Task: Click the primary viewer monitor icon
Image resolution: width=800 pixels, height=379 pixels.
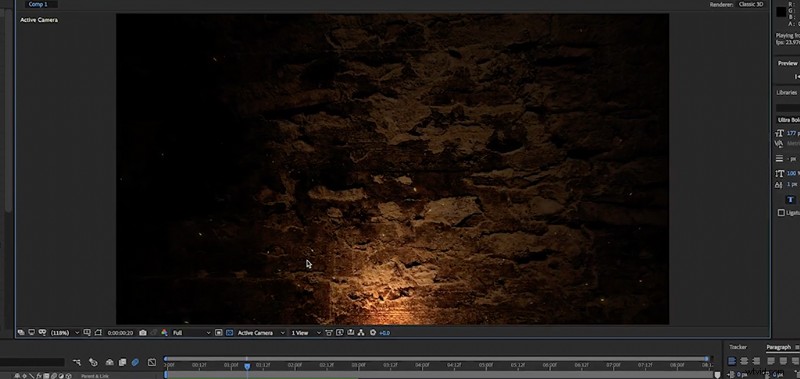Action: click(32, 333)
